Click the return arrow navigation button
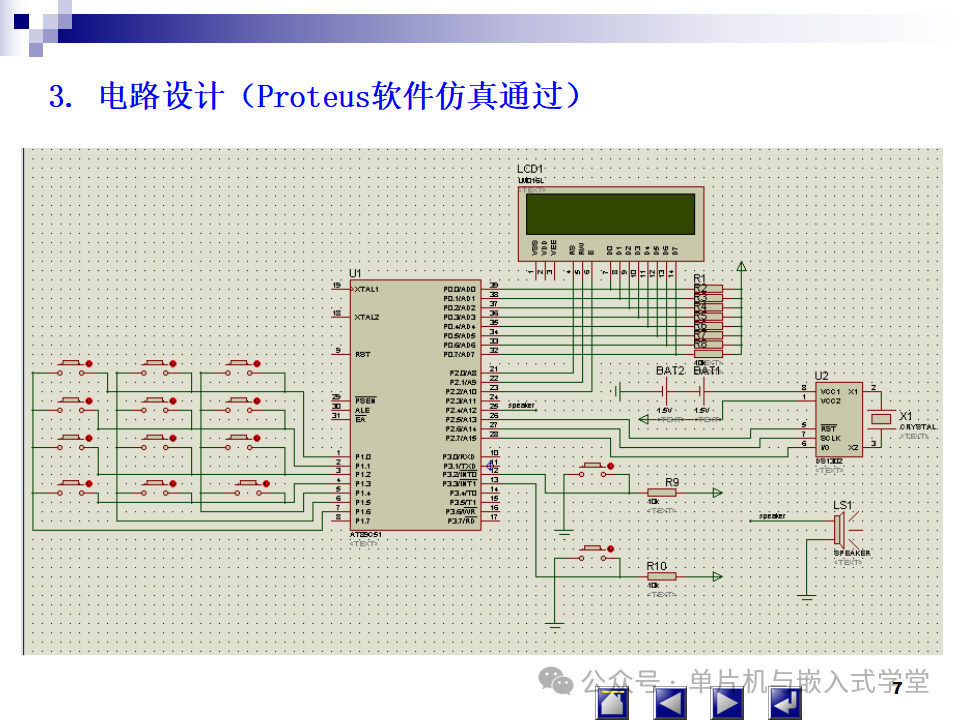The height and width of the screenshot is (720, 960). [x=785, y=703]
